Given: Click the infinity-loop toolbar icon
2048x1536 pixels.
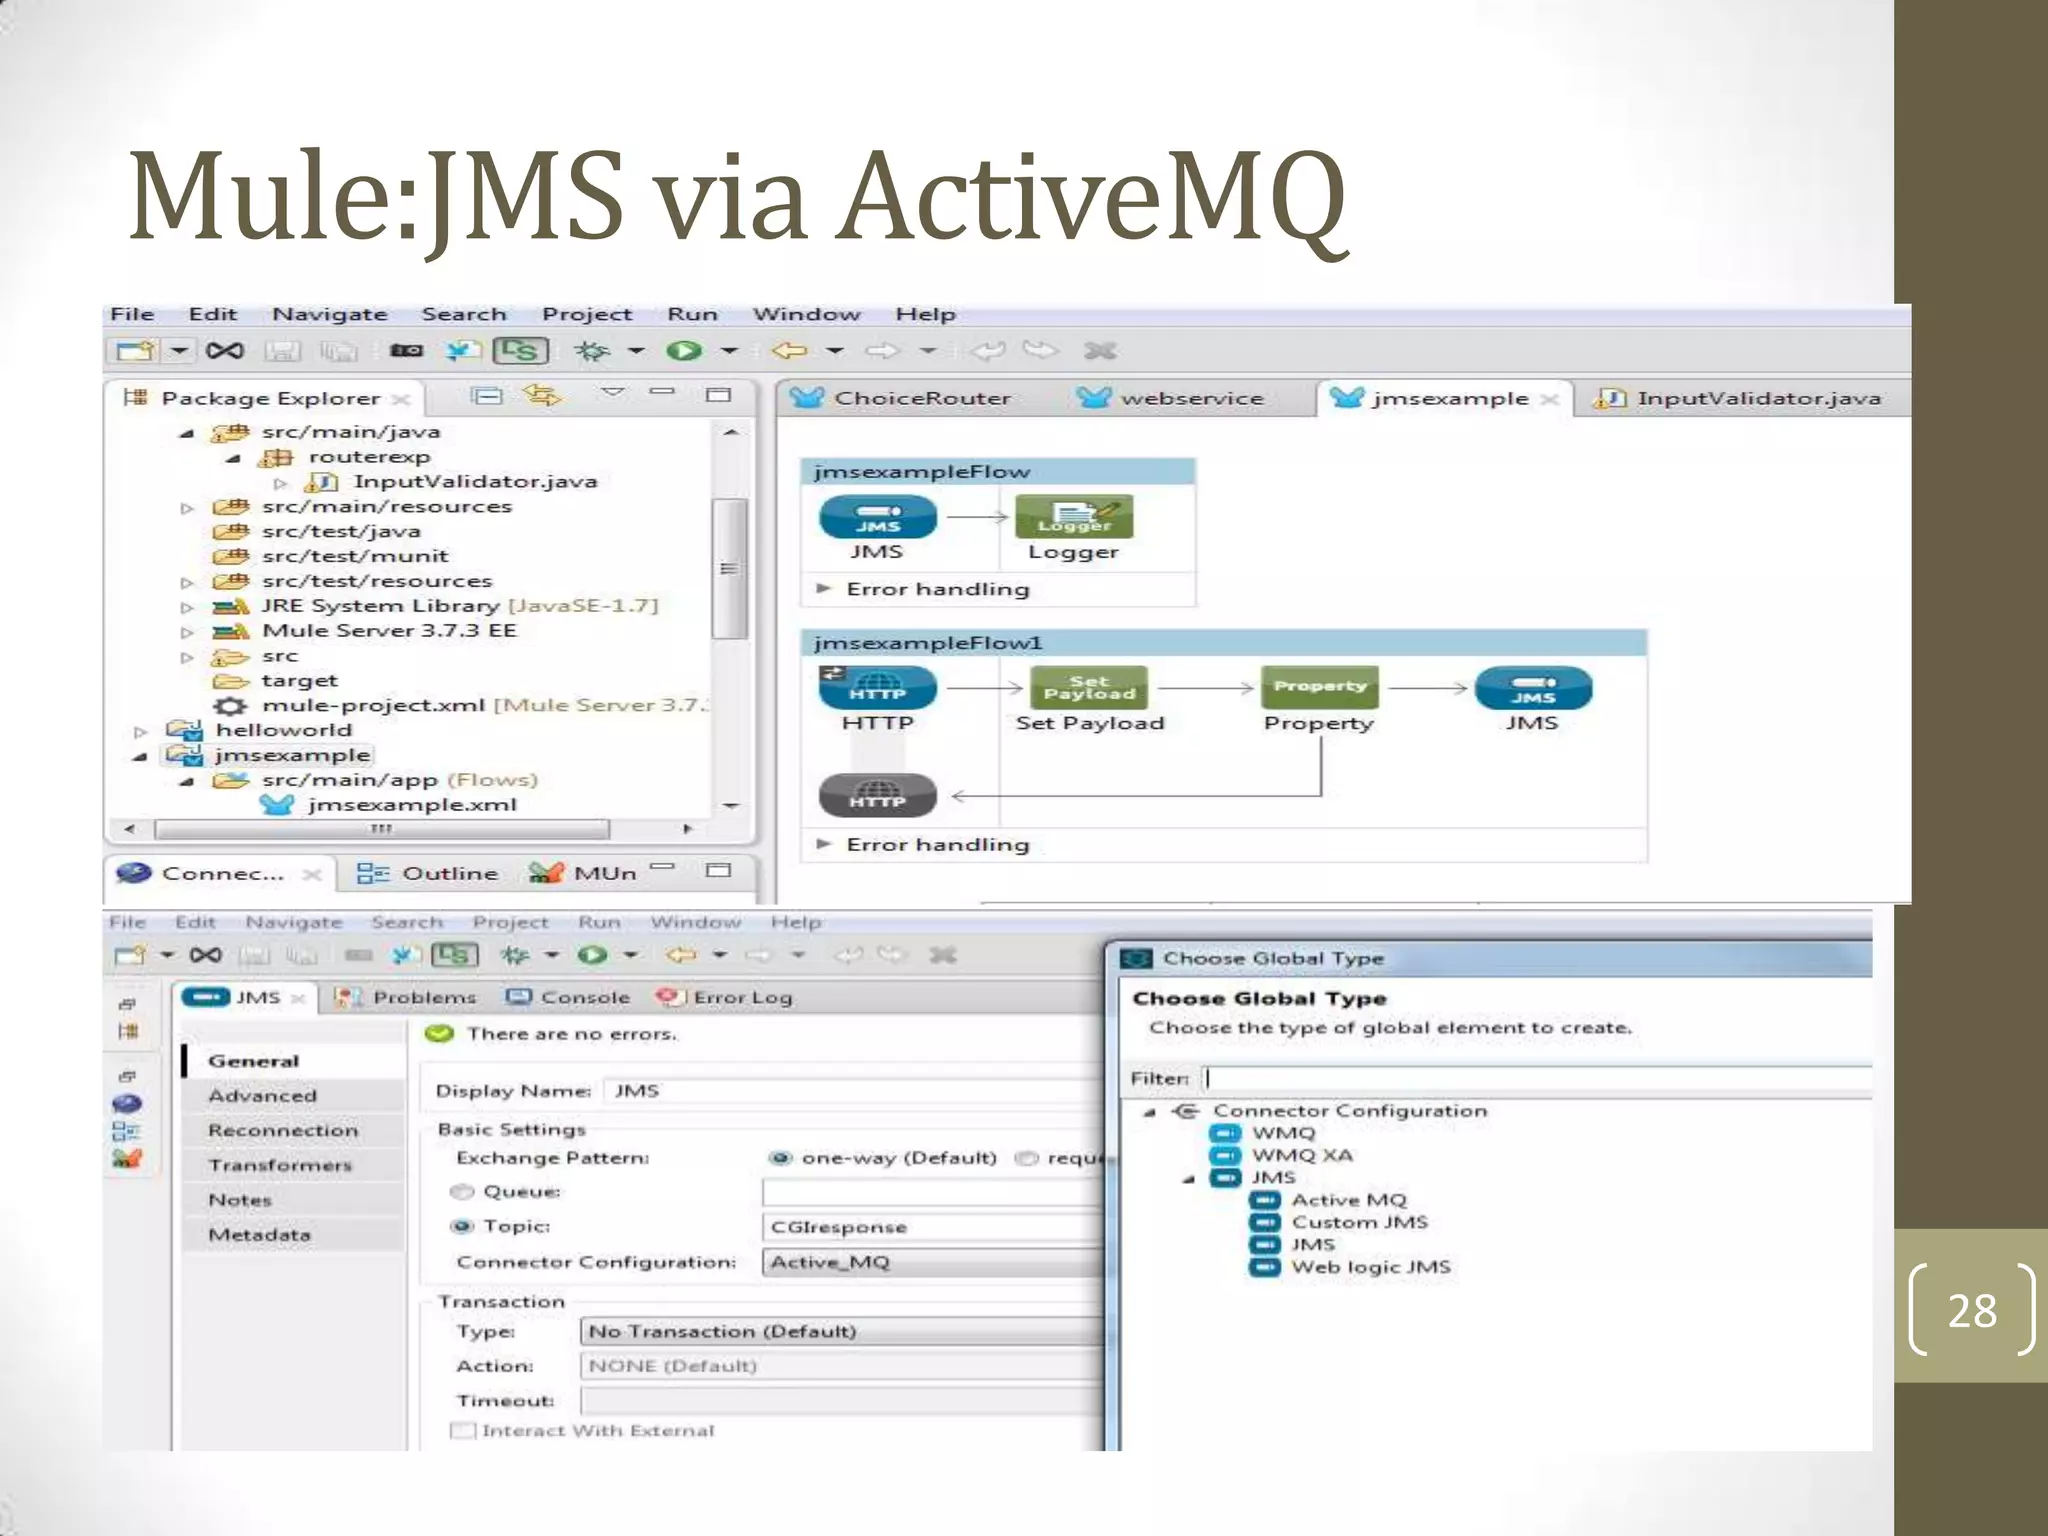Looking at the screenshot, I should [x=225, y=350].
